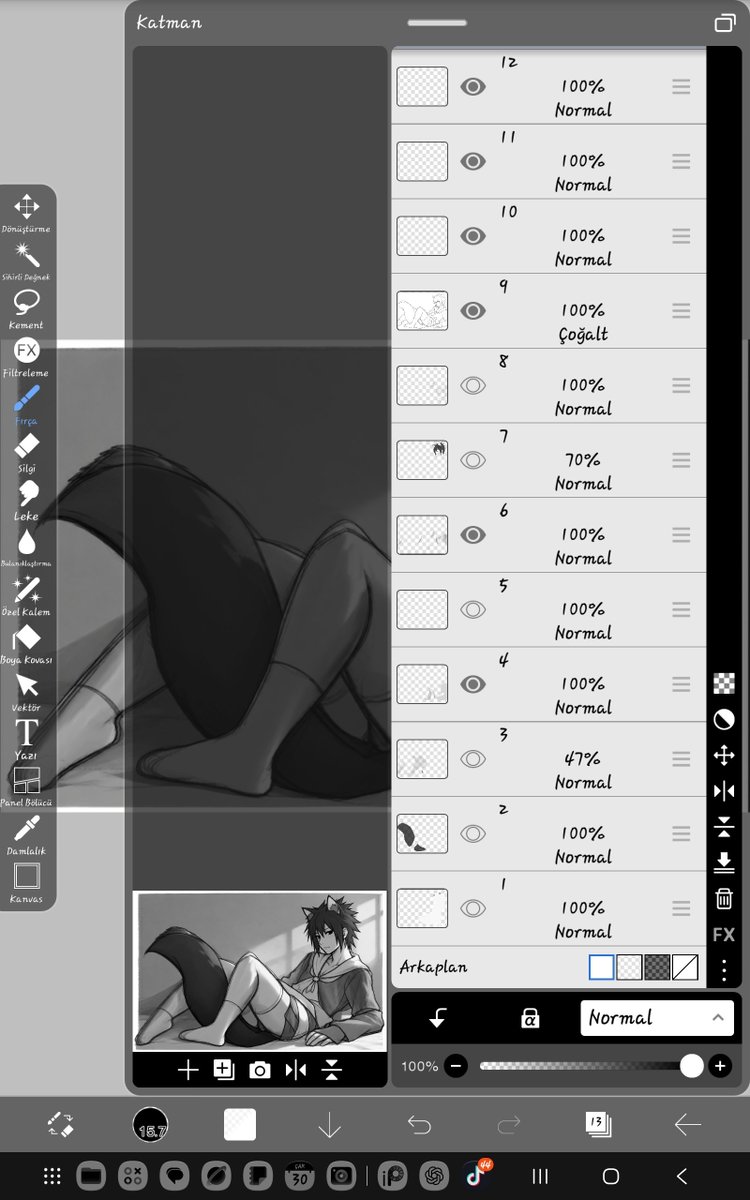
Task: Flip layer vertically below the preview
Action: coord(332,1070)
